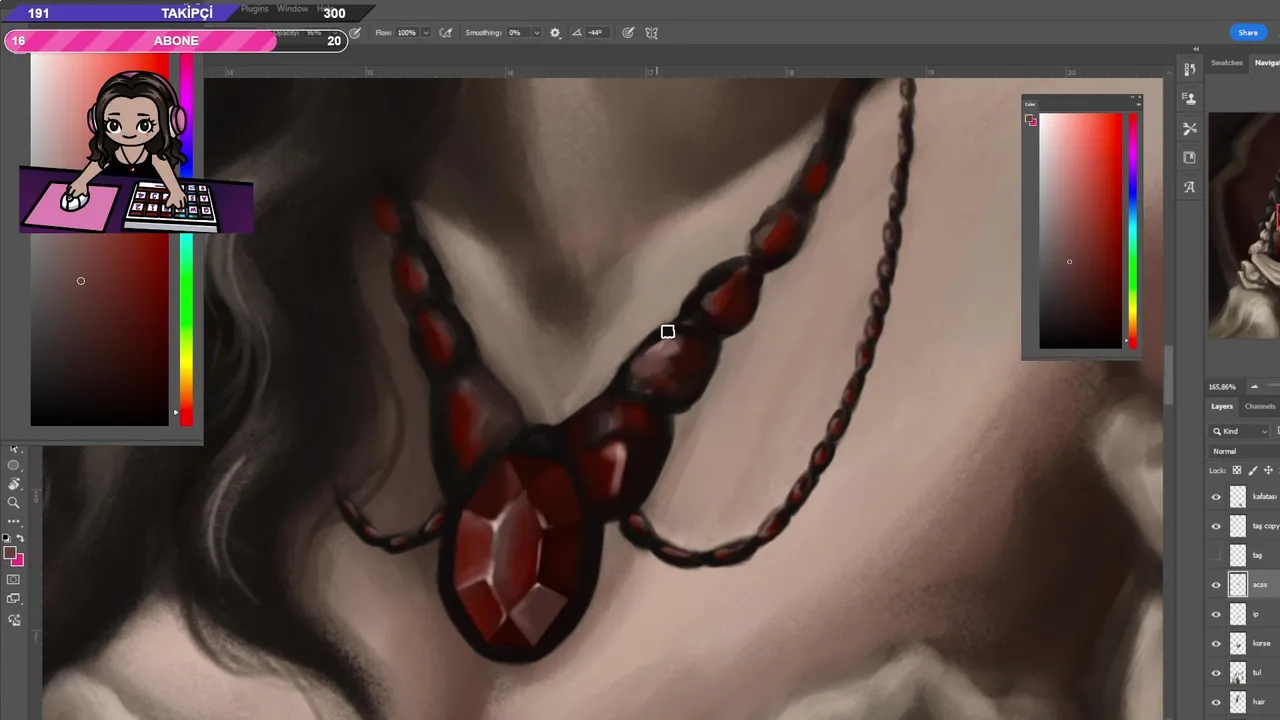Screen dimensions: 1280x720
Task: Swap foreground and background colors
Action: [20, 538]
